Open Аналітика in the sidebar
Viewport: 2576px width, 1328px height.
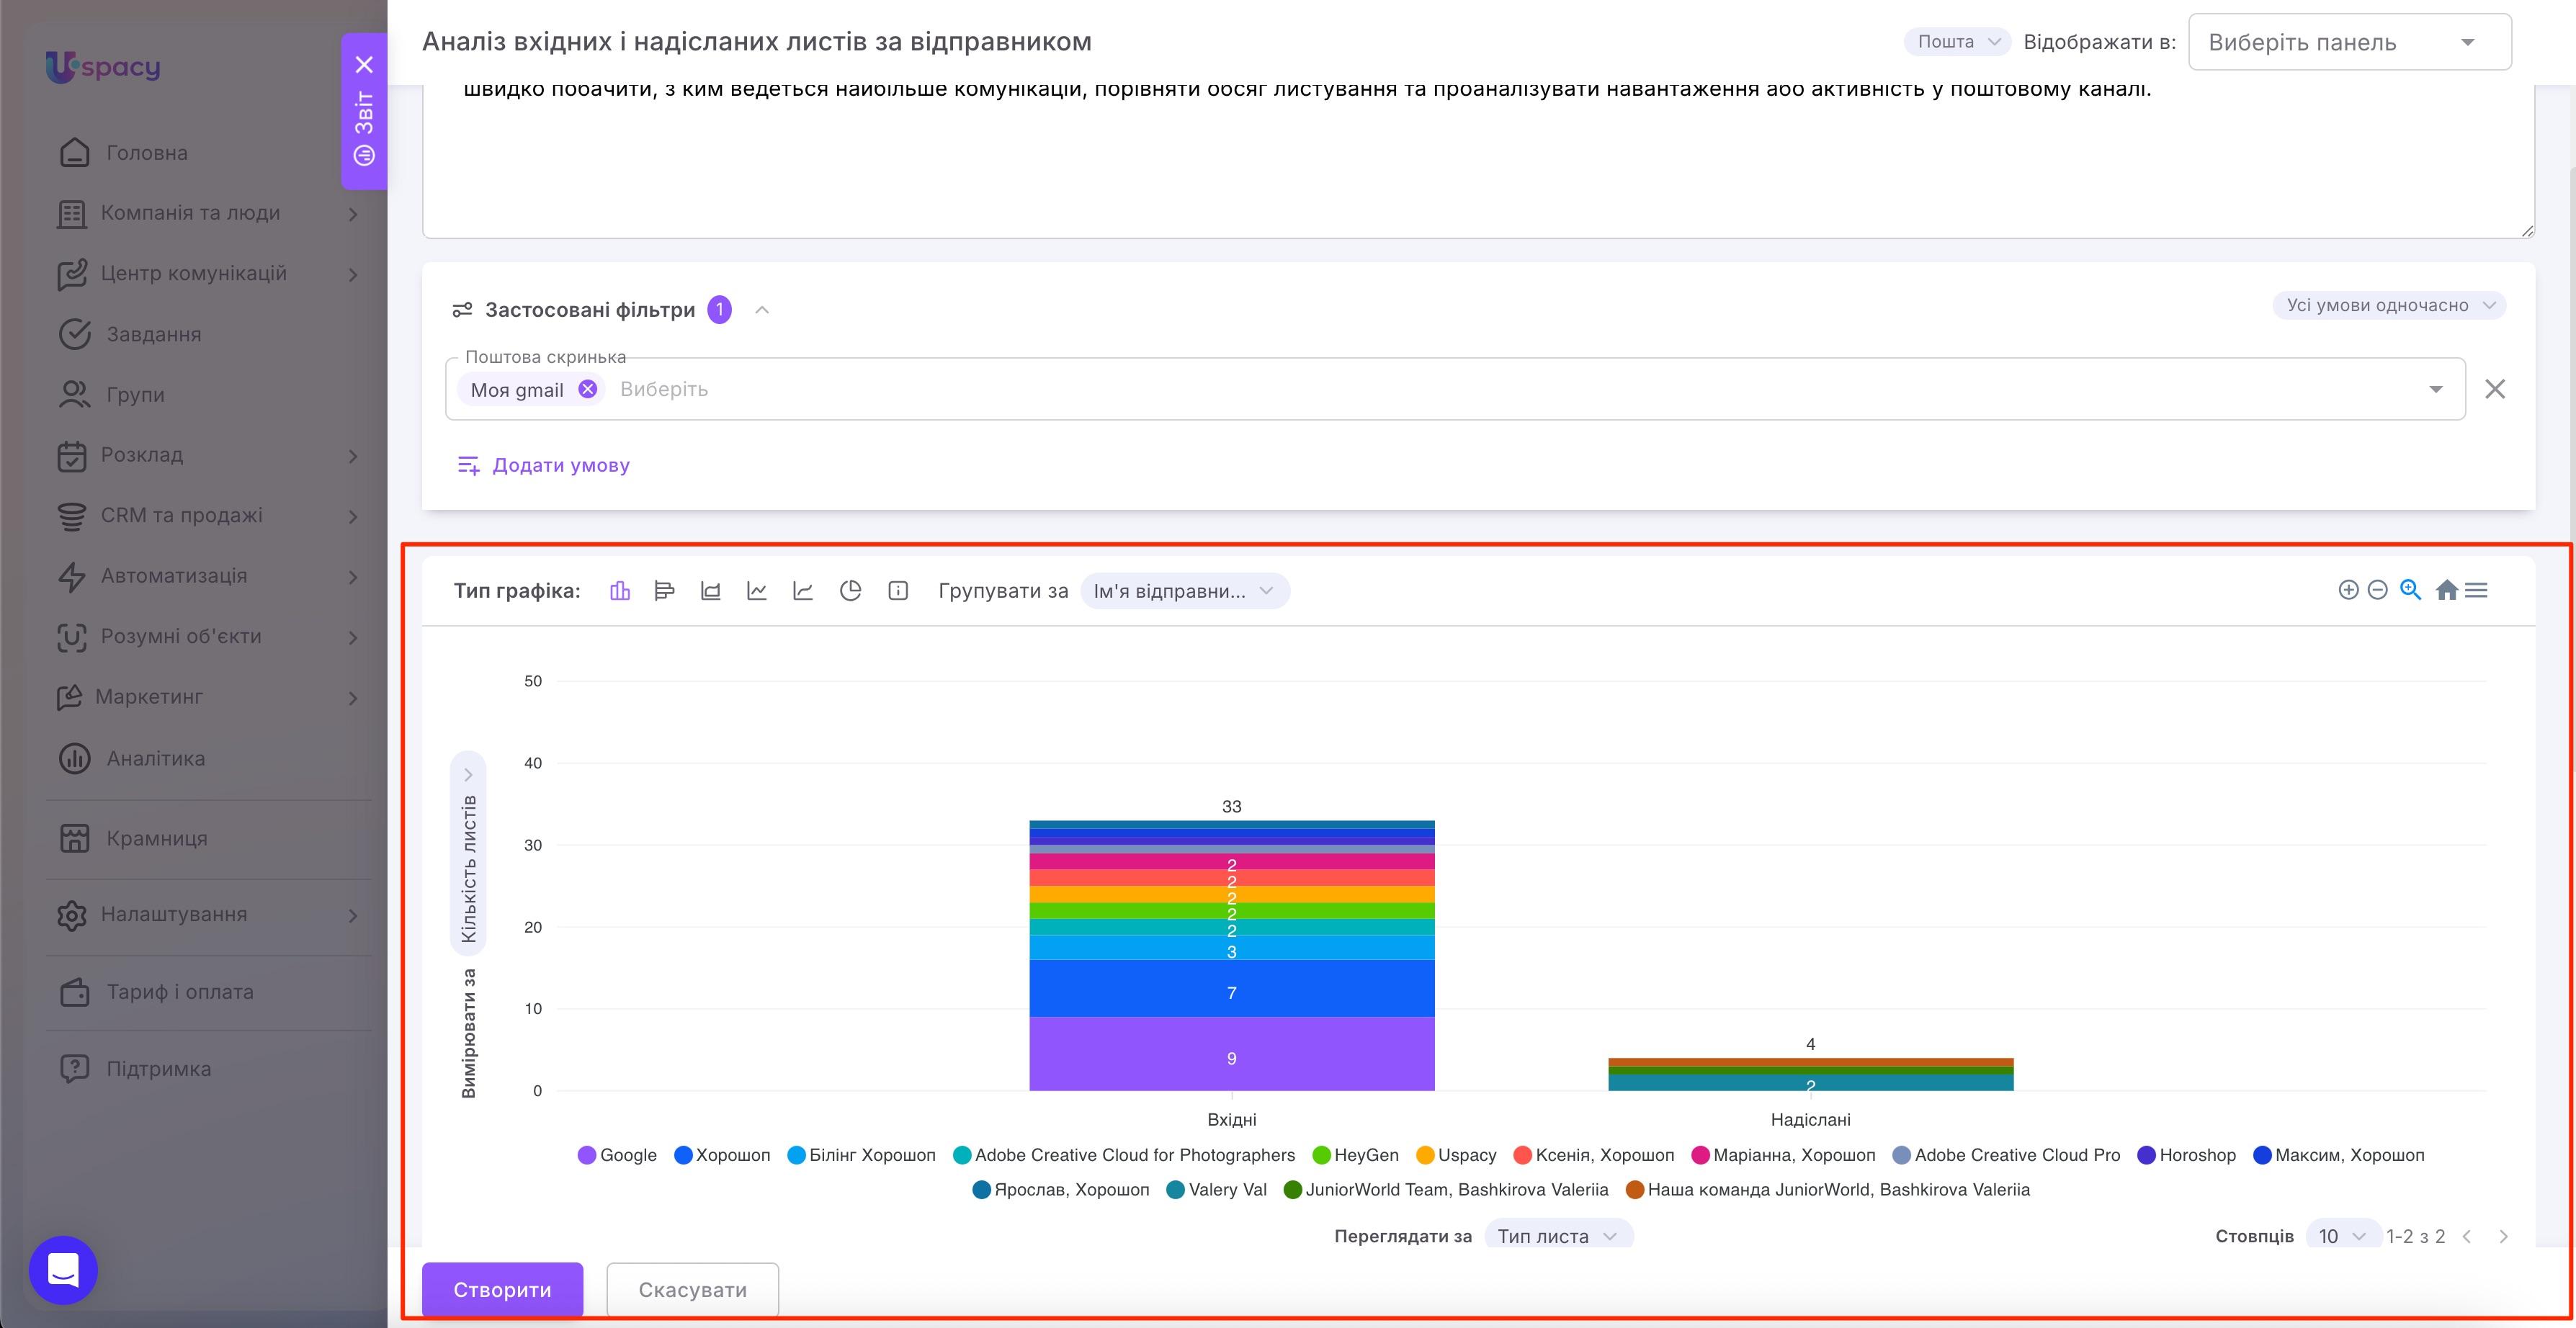click(x=155, y=758)
